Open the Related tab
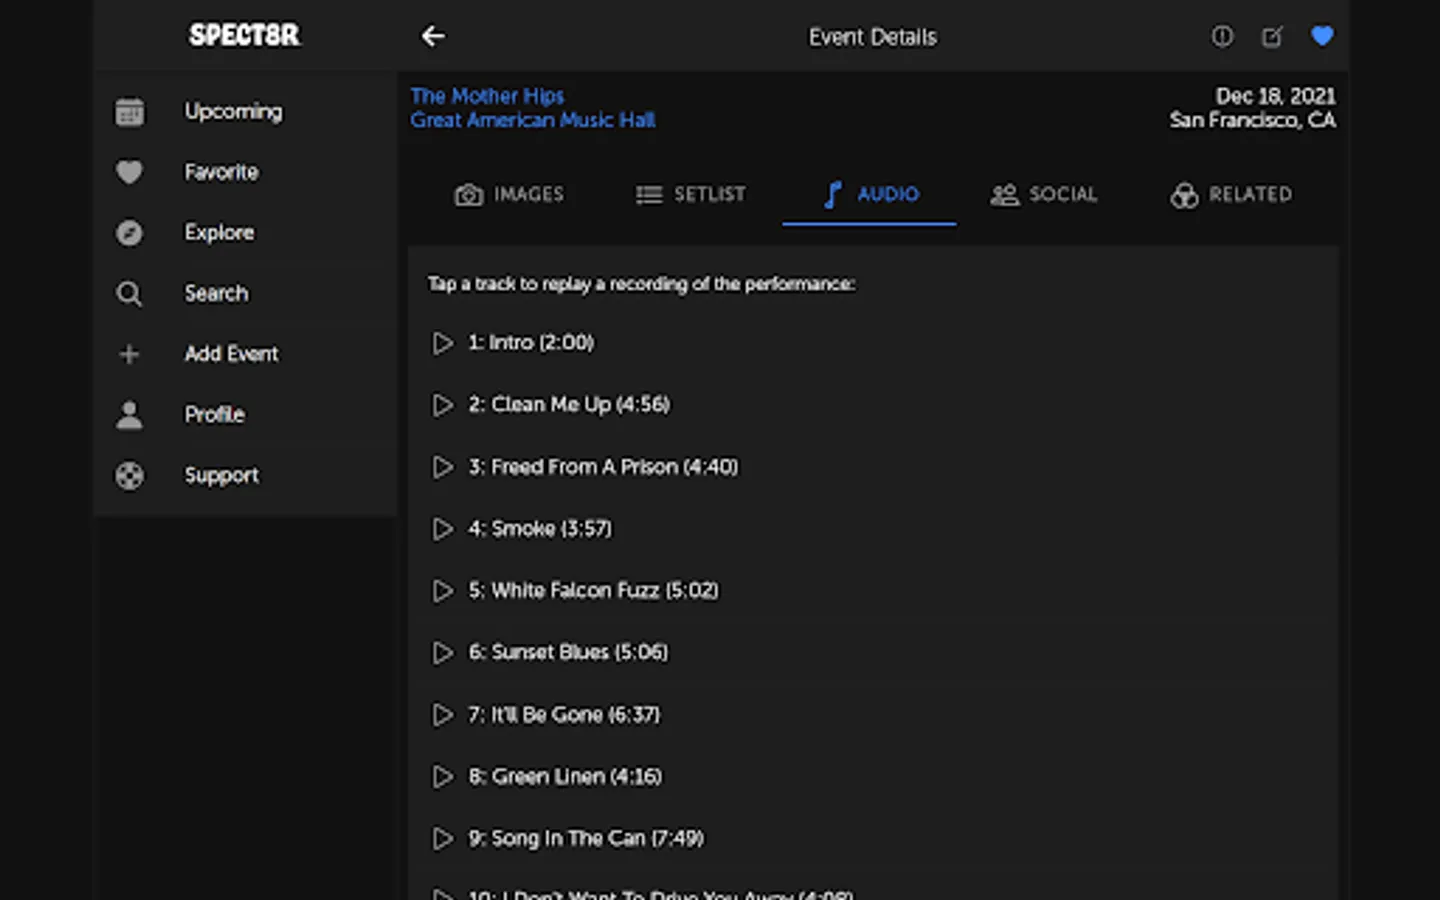Image resolution: width=1440 pixels, height=900 pixels. (x=1231, y=195)
